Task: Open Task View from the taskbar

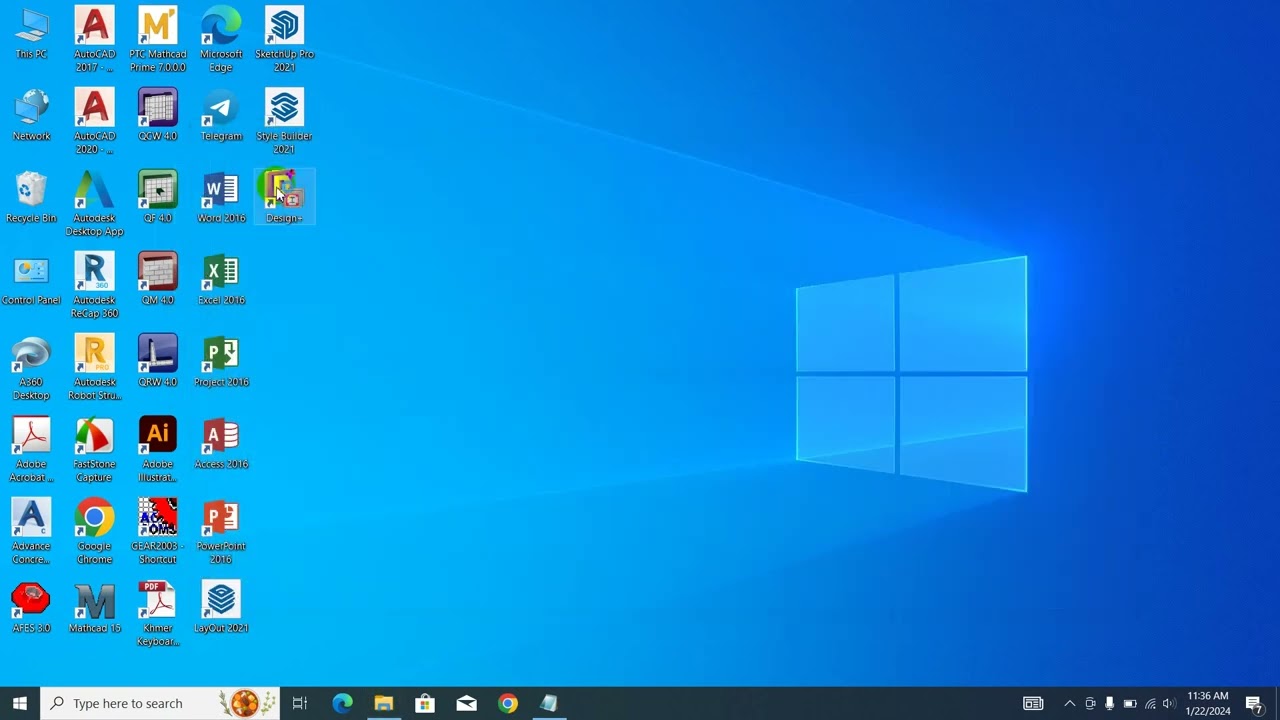Action: [299, 704]
